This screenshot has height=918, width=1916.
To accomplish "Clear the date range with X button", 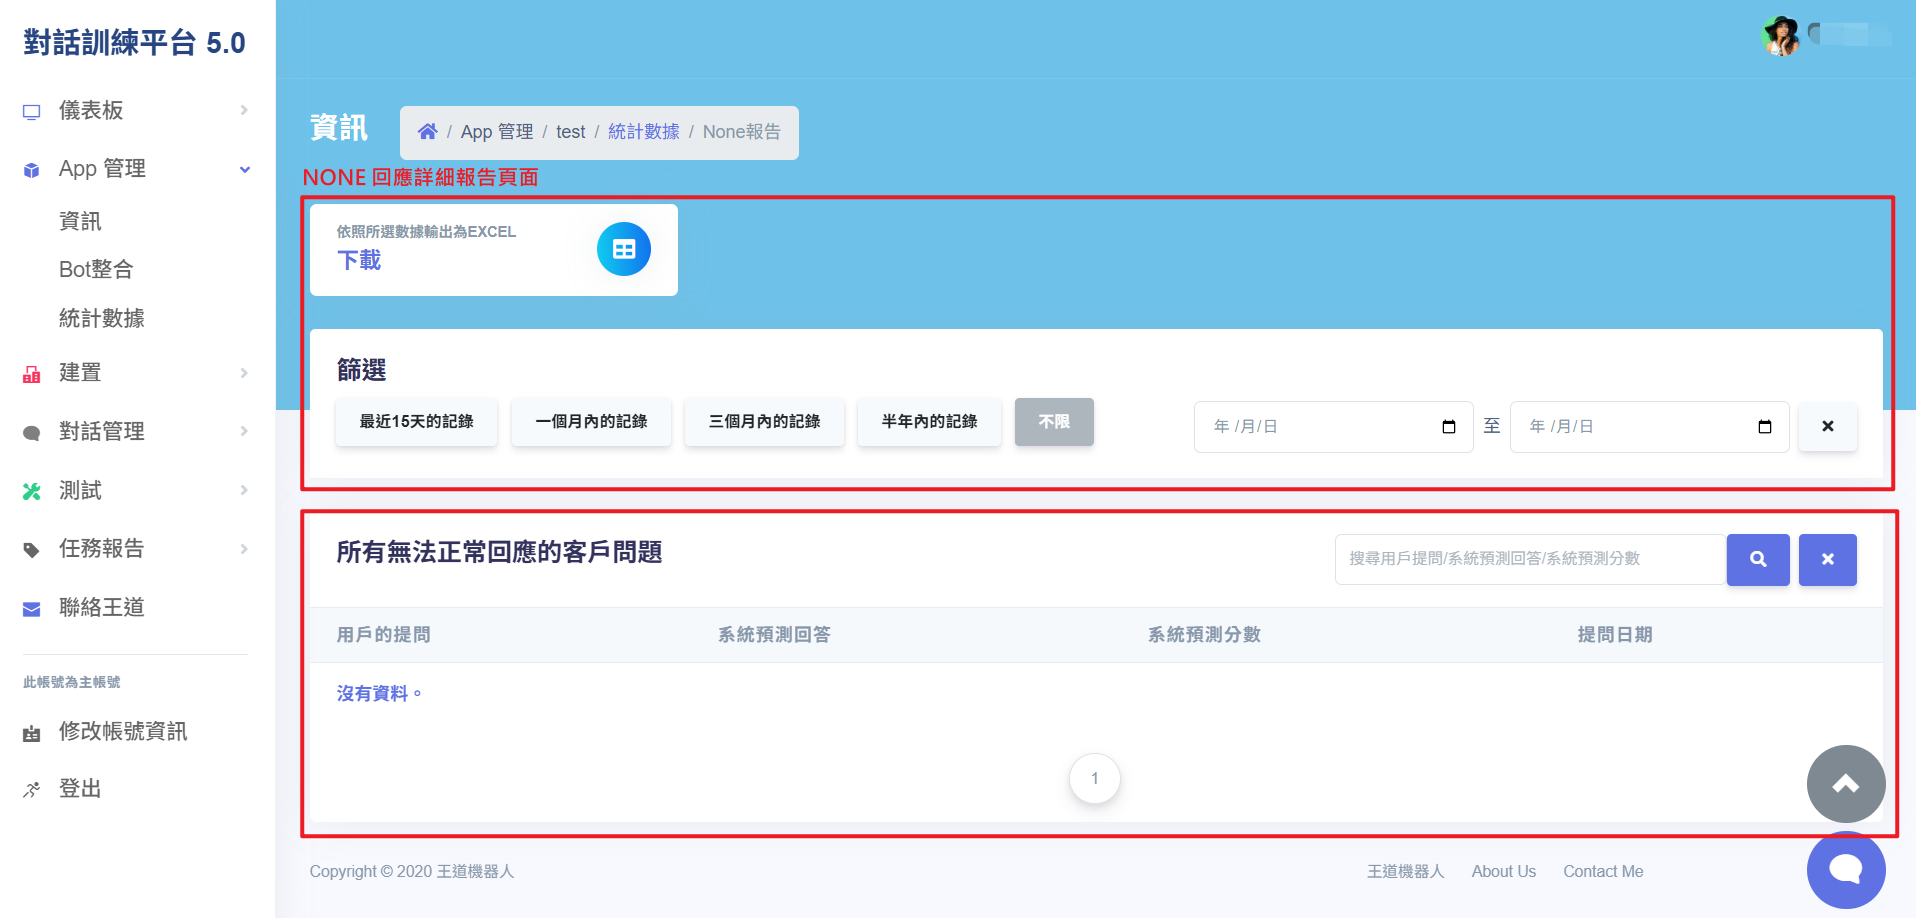I will (1828, 426).
